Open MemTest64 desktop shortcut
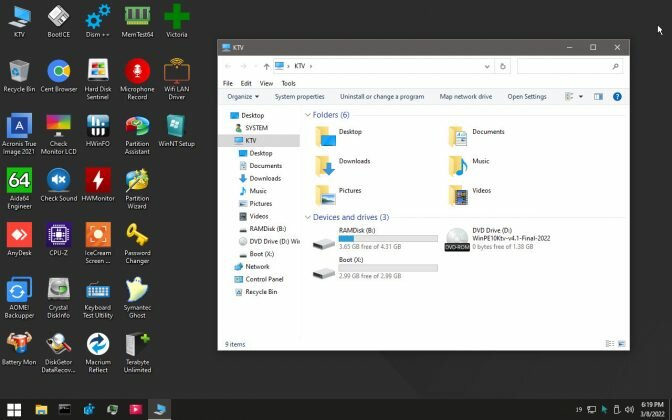Viewport: 672px width, 420px height. [x=137, y=21]
